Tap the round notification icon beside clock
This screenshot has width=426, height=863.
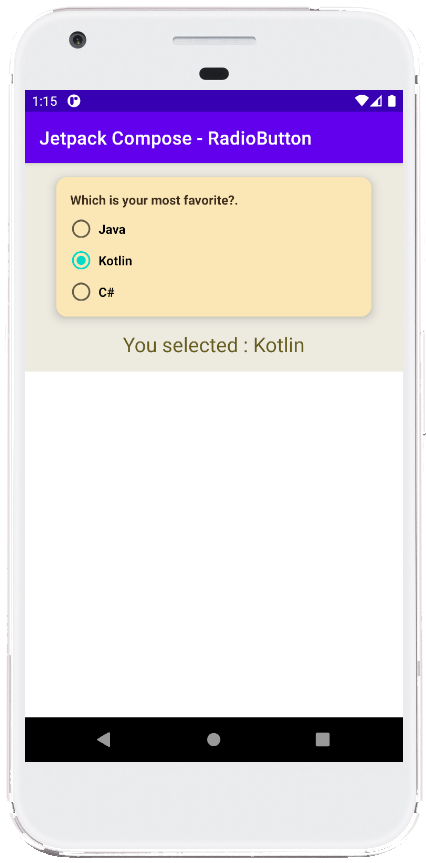(74, 101)
